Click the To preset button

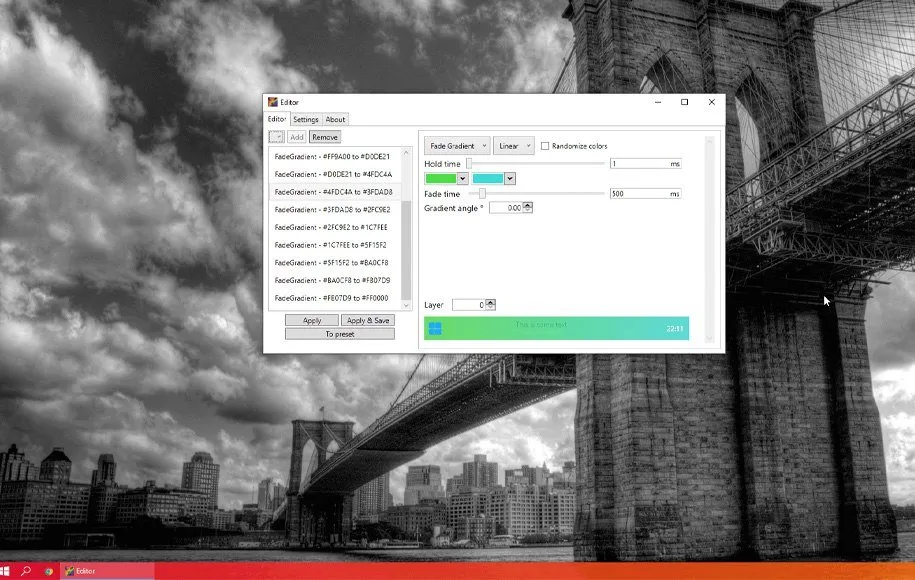pyautogui.click(x=339, y=334)
